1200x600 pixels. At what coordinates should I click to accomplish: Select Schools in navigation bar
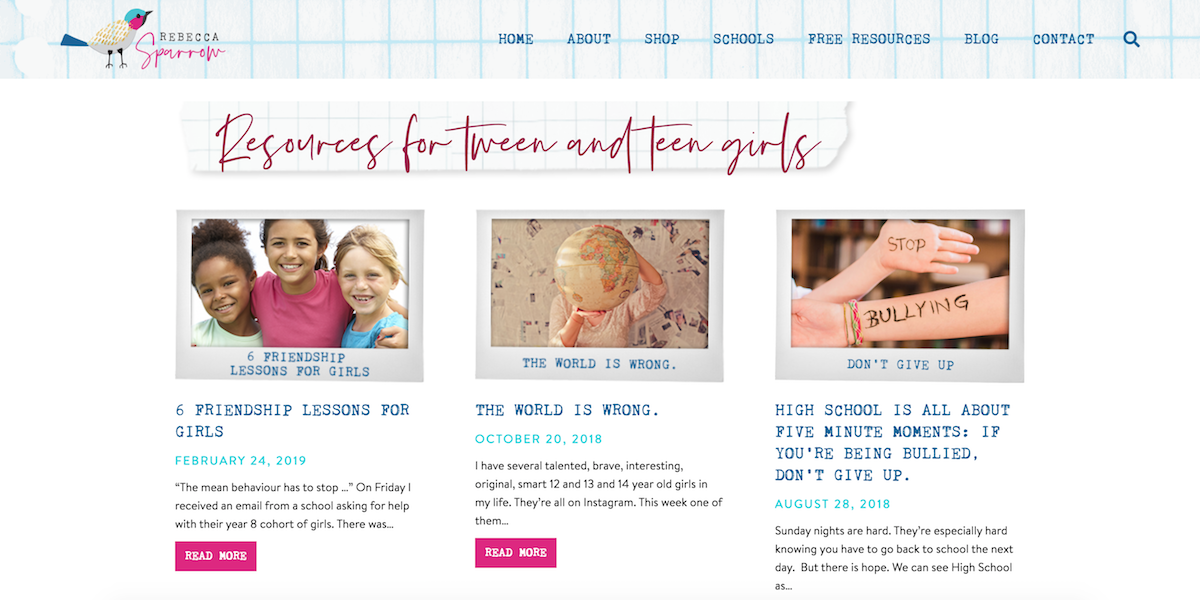point(743,39)
